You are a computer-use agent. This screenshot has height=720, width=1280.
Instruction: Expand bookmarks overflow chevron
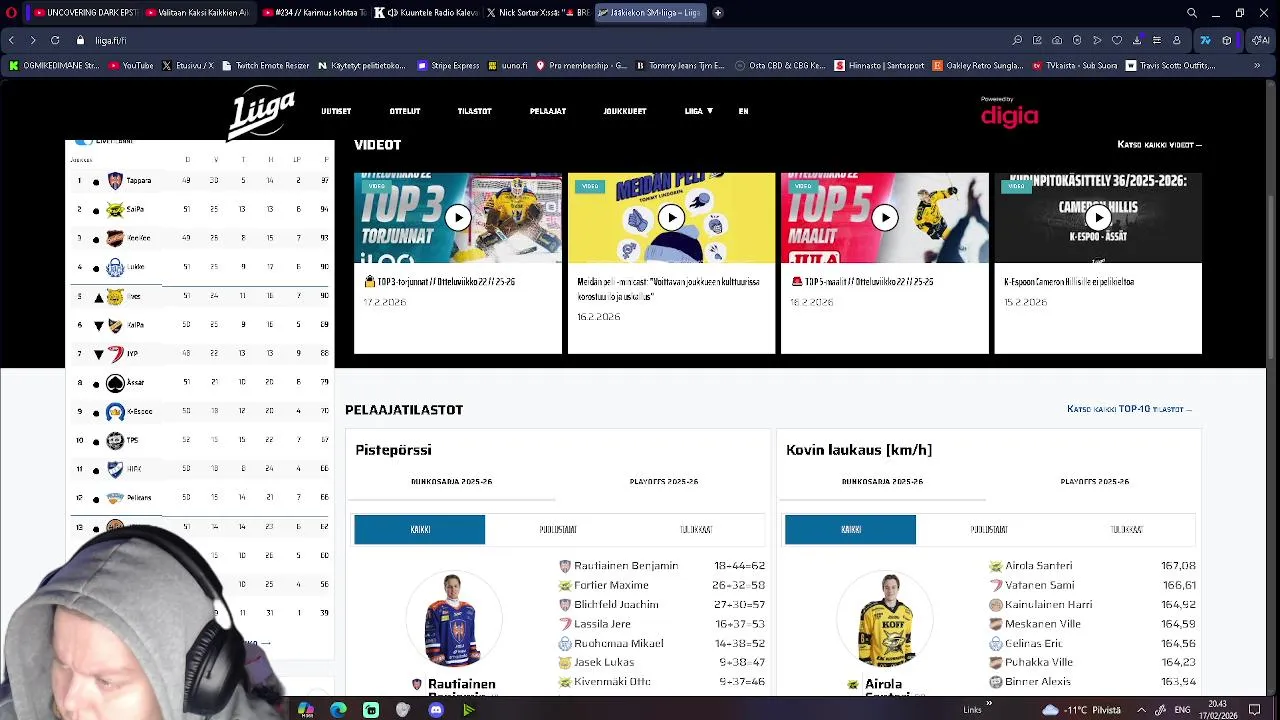tap(1257, 66)
